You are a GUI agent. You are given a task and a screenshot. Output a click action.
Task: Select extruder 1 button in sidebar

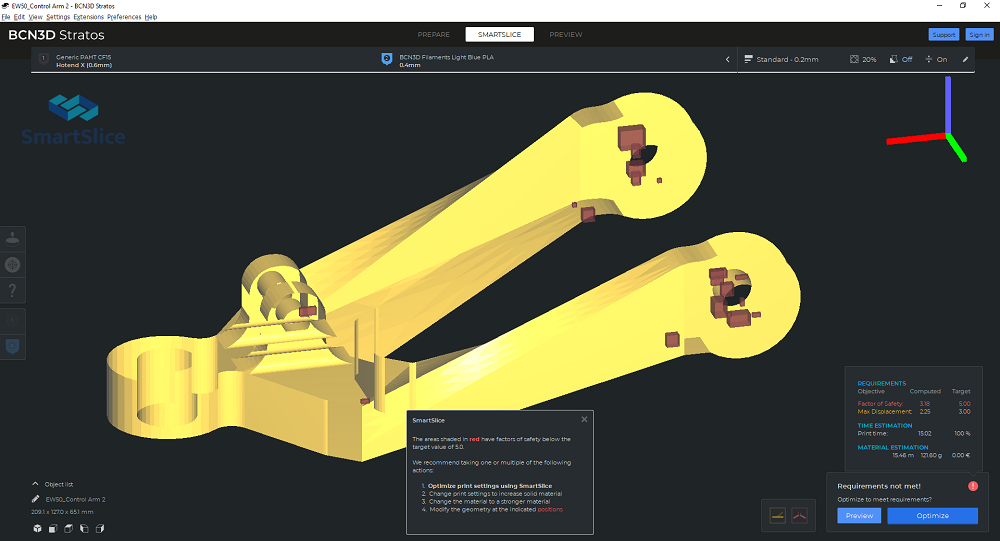tap(12, 321)
